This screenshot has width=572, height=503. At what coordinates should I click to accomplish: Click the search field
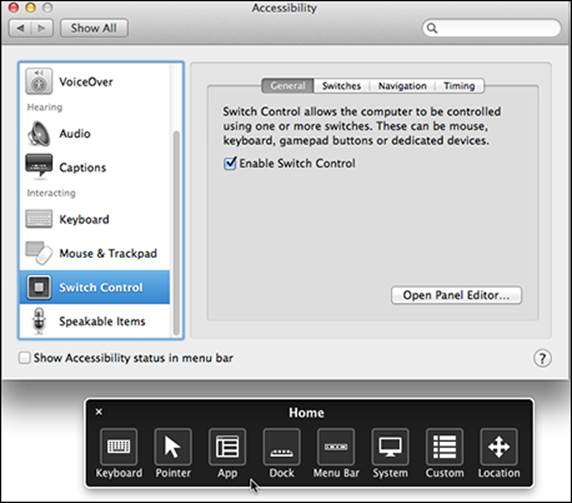point(492,28)
